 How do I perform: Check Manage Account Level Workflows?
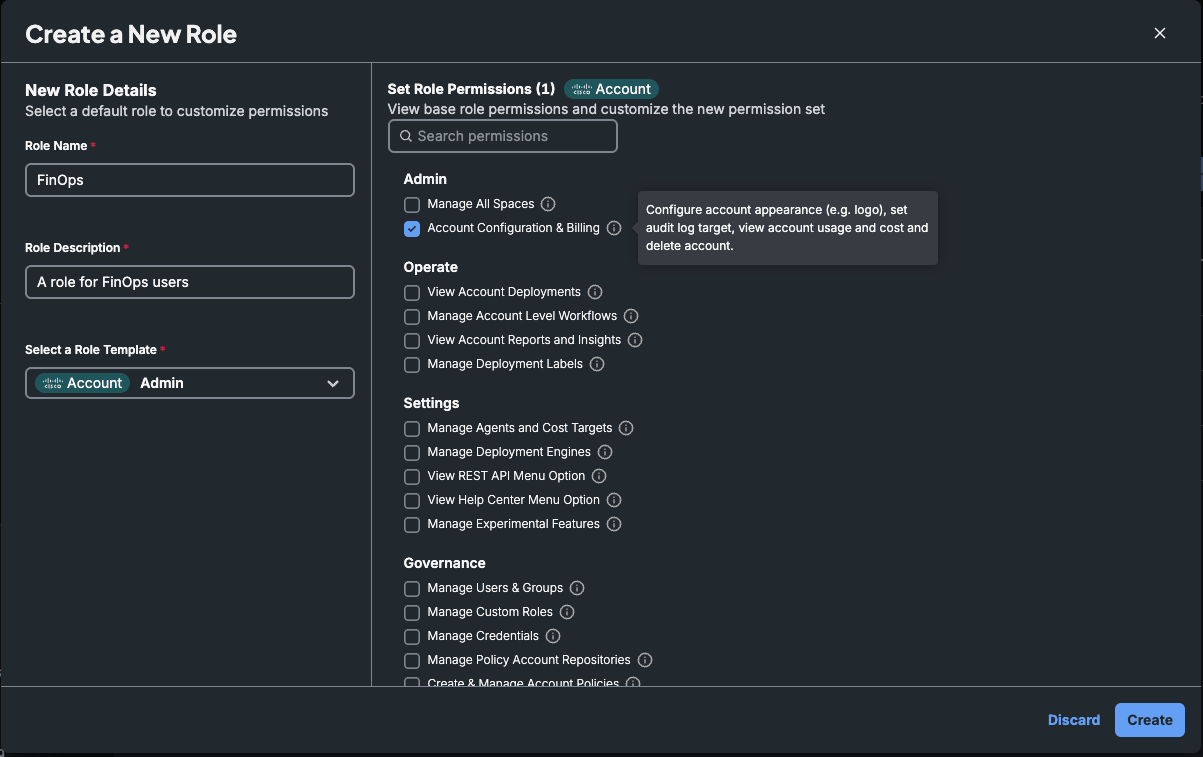pyautogui.click(x=412, y=316)
